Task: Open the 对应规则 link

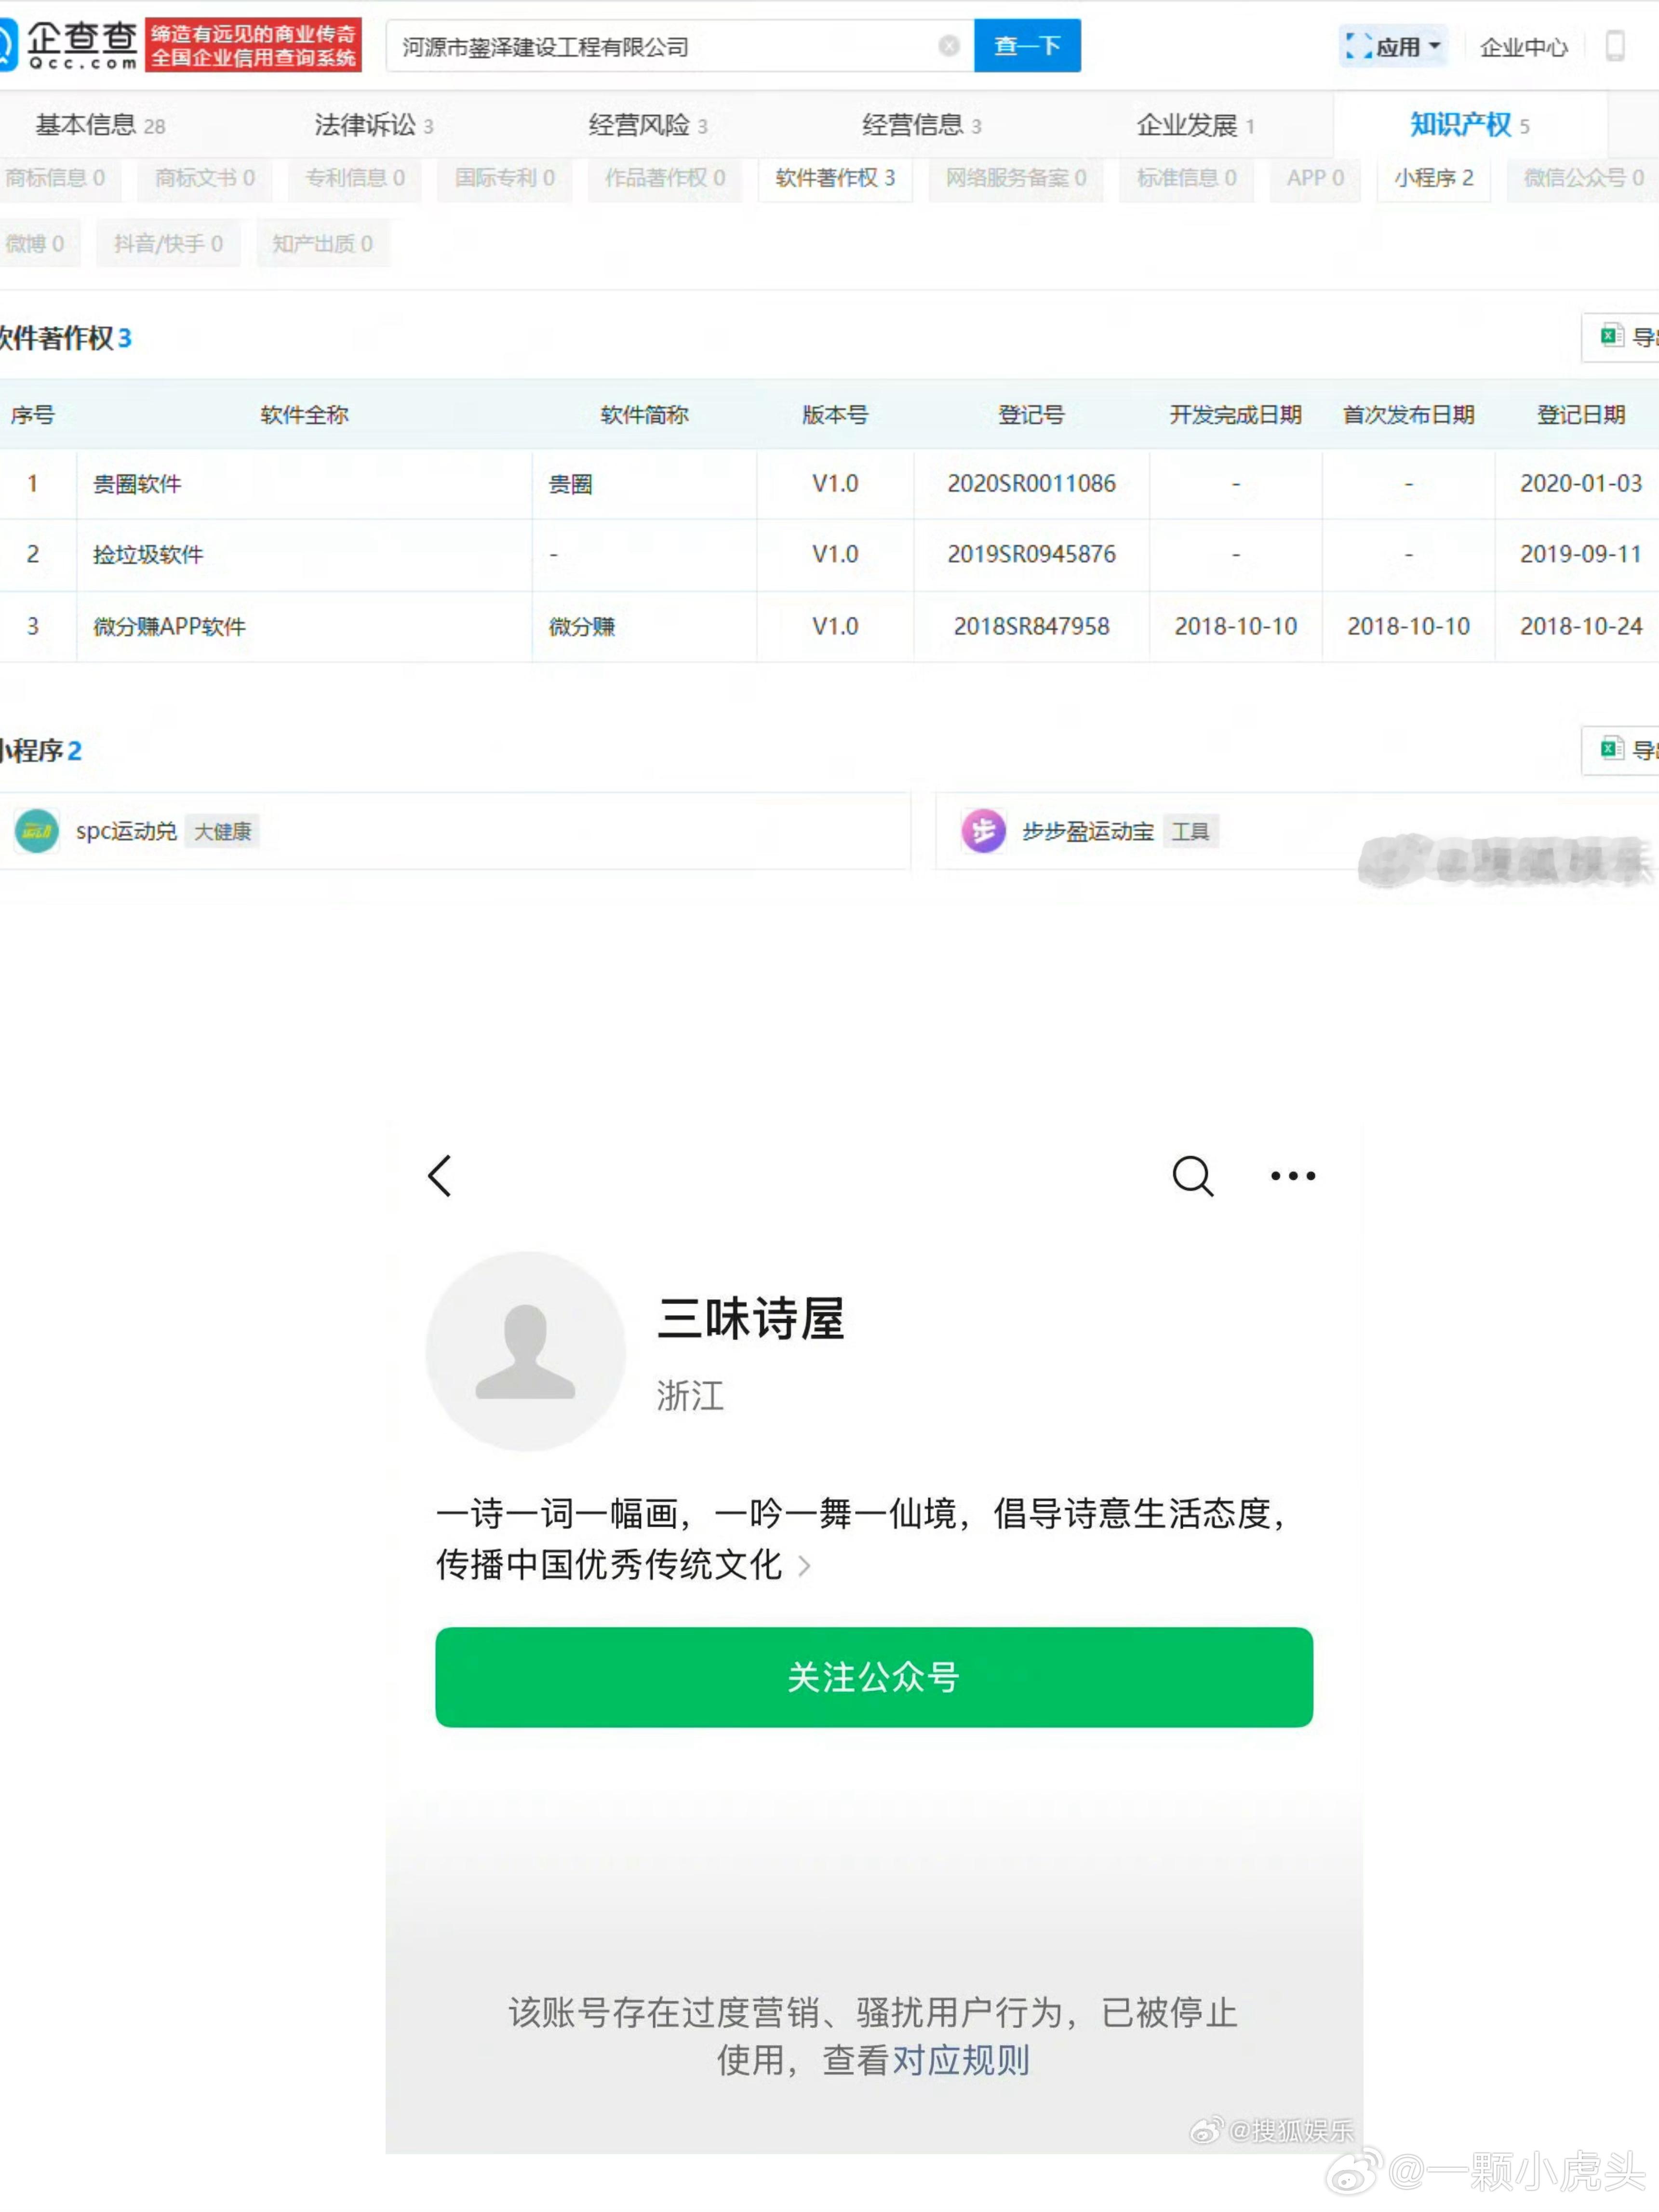Action: pos(961,2061)
